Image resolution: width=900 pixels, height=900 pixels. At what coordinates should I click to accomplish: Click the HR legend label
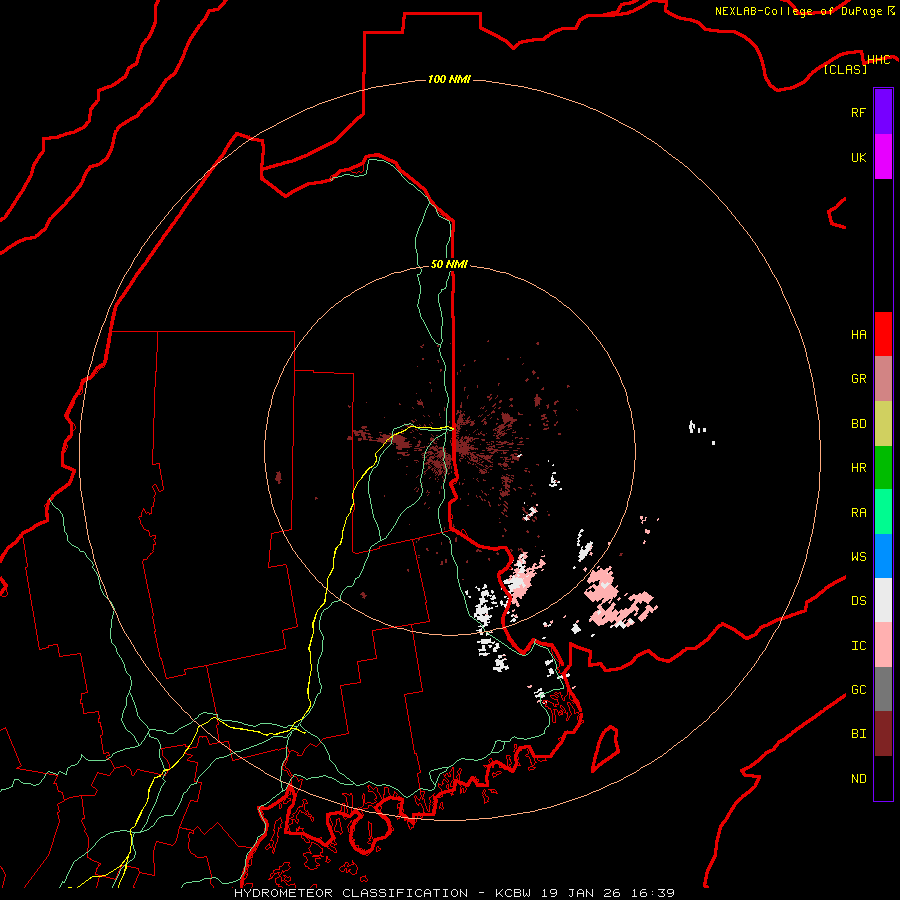[858, 468]
